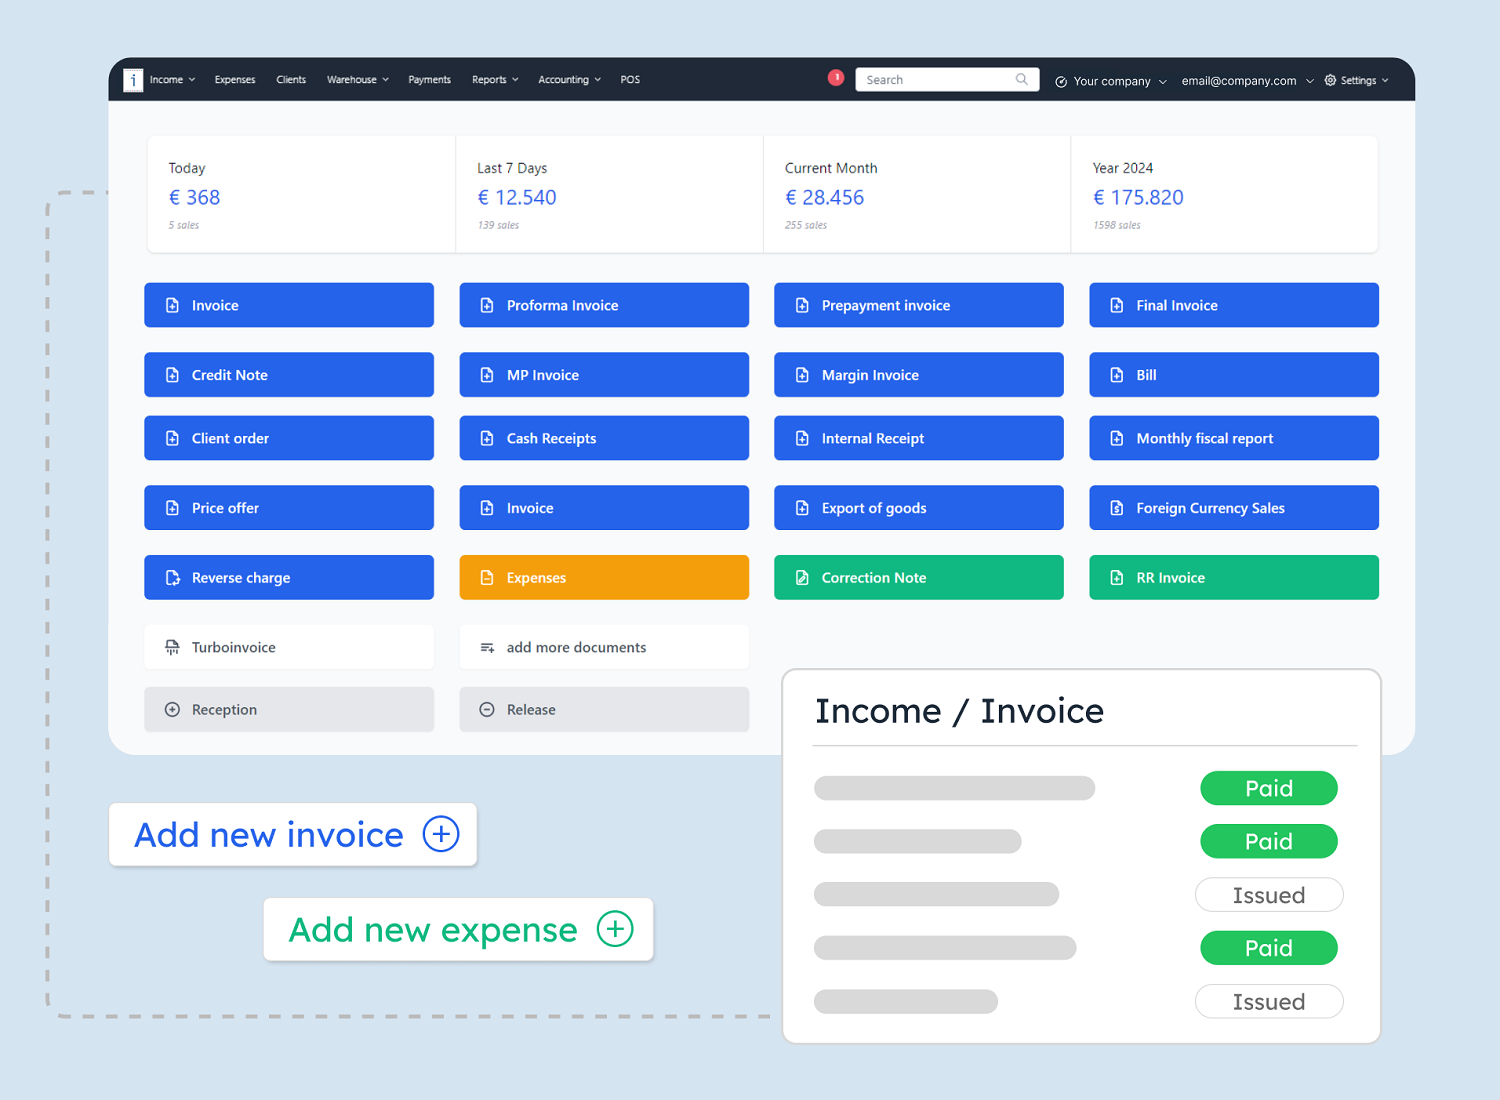Open Turboinvoice via its printer icon

172,647
